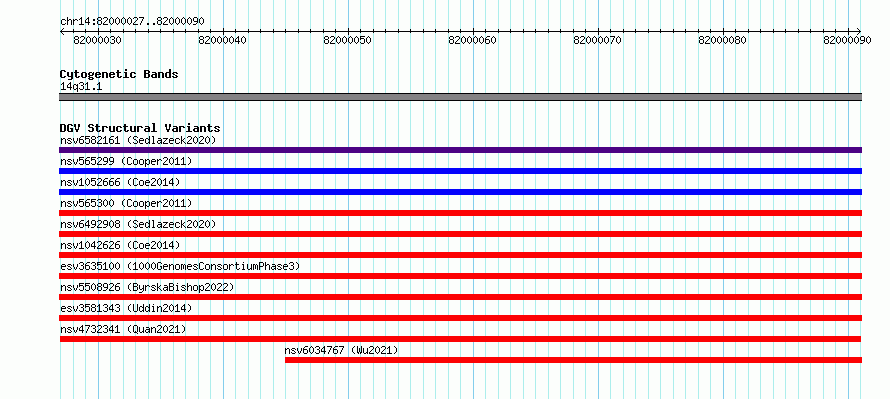Open the esv3581343 (Uddin2014) label
This screenshot has width=890, height=399.
[126, 308]
